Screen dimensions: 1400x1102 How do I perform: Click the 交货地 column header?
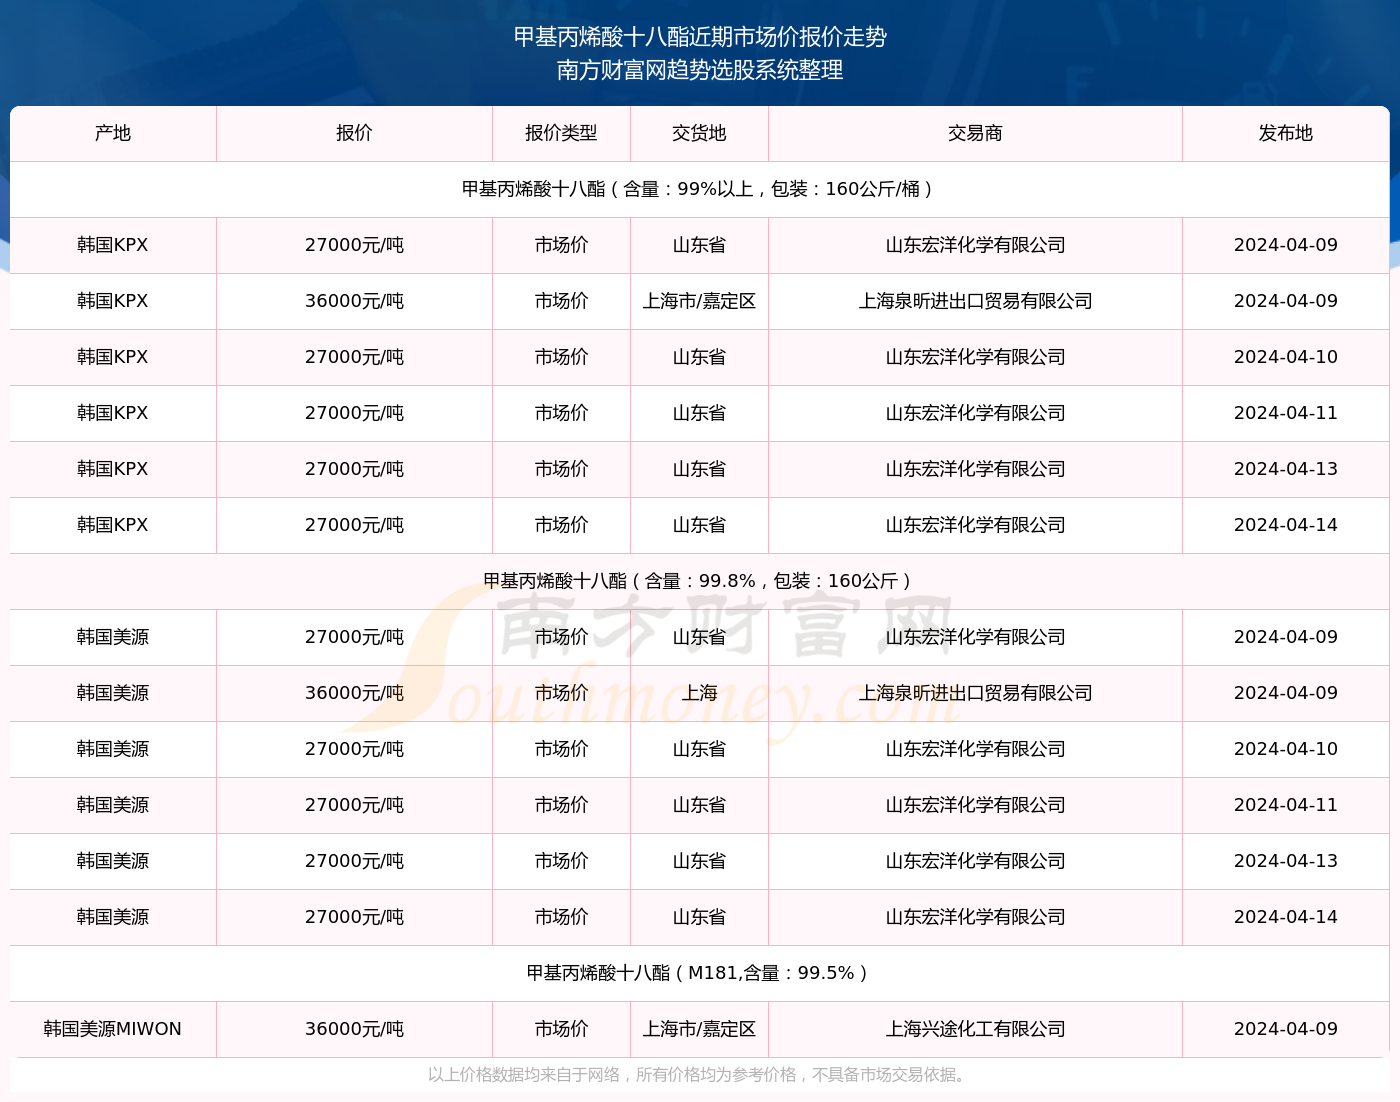click(x=699, y=133)
